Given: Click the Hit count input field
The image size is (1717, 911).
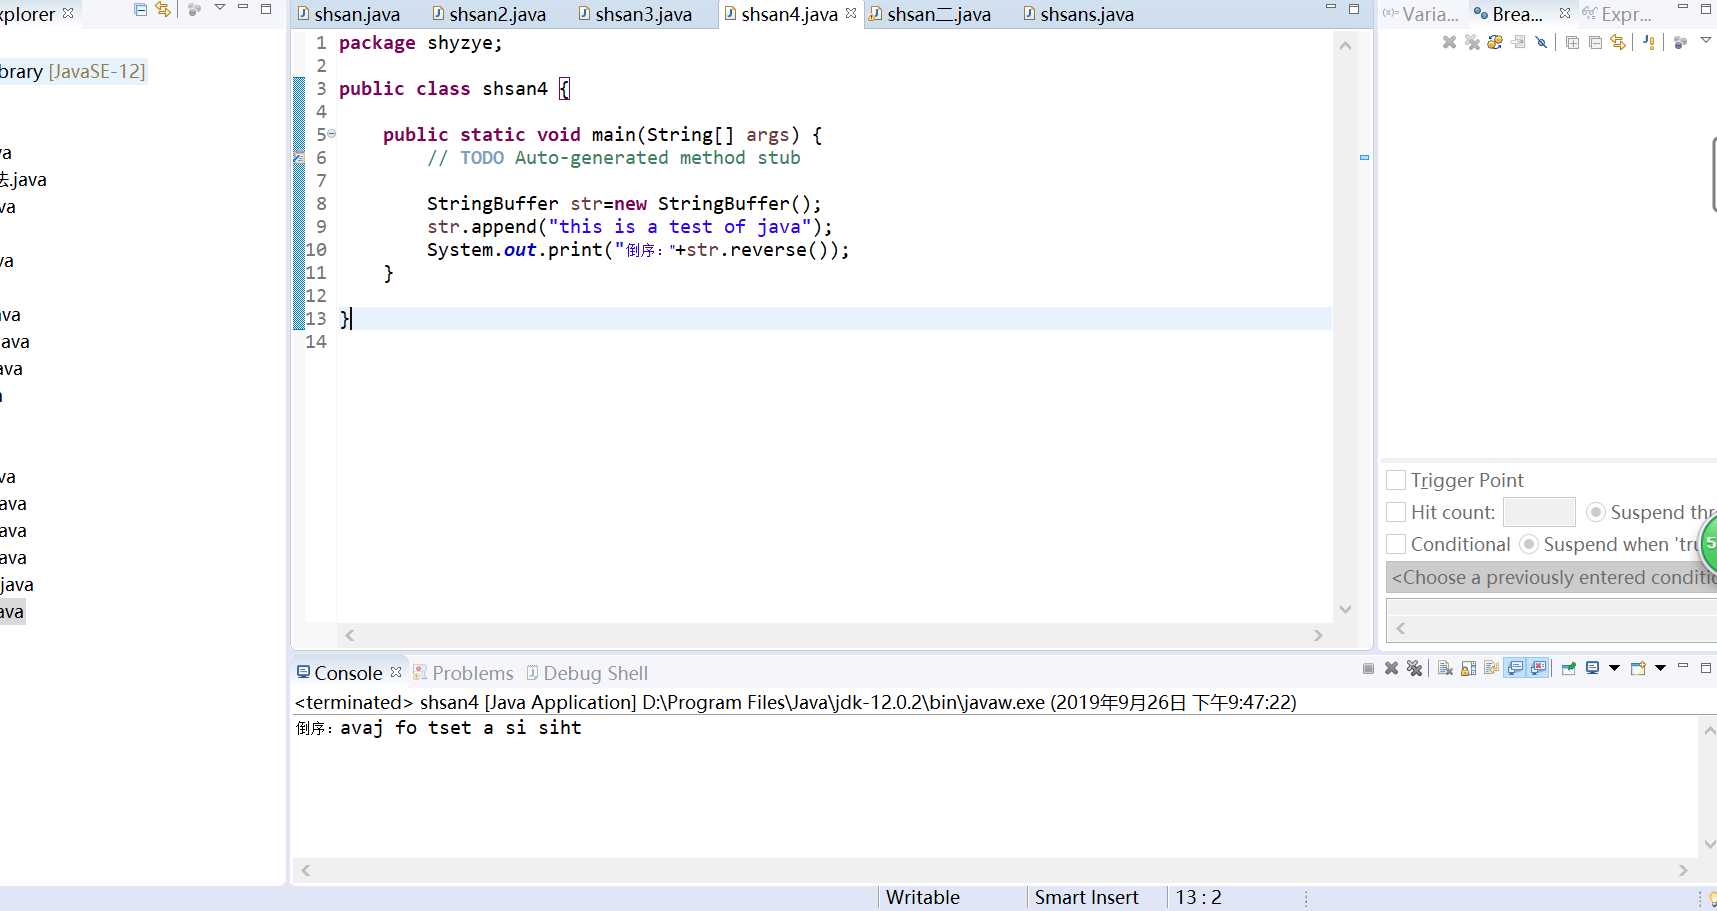Looking at the screenshot, I should tap(1539, 512).
